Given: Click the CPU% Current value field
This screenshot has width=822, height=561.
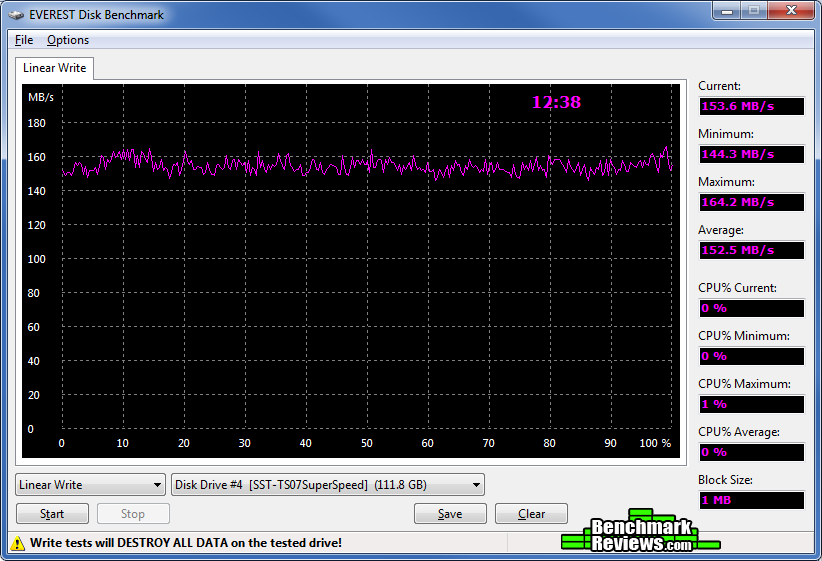Looking at the screenshot, I should (752, 308).
